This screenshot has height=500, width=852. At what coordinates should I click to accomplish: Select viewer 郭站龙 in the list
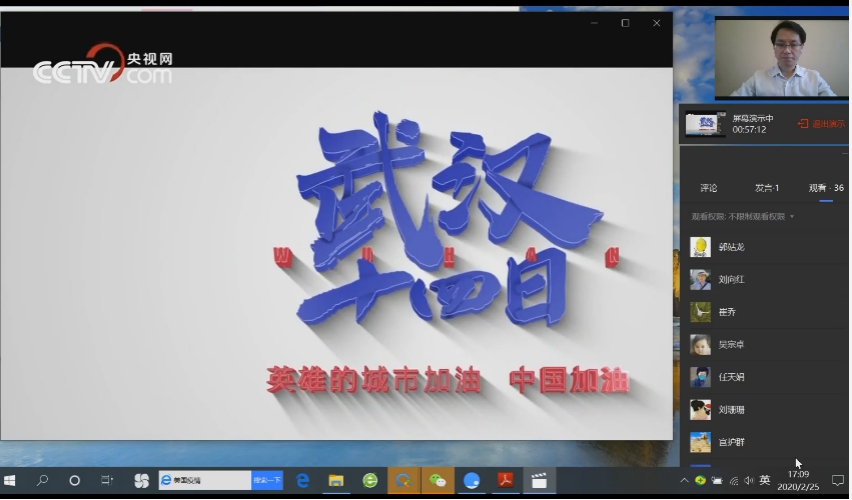[732, 247]
